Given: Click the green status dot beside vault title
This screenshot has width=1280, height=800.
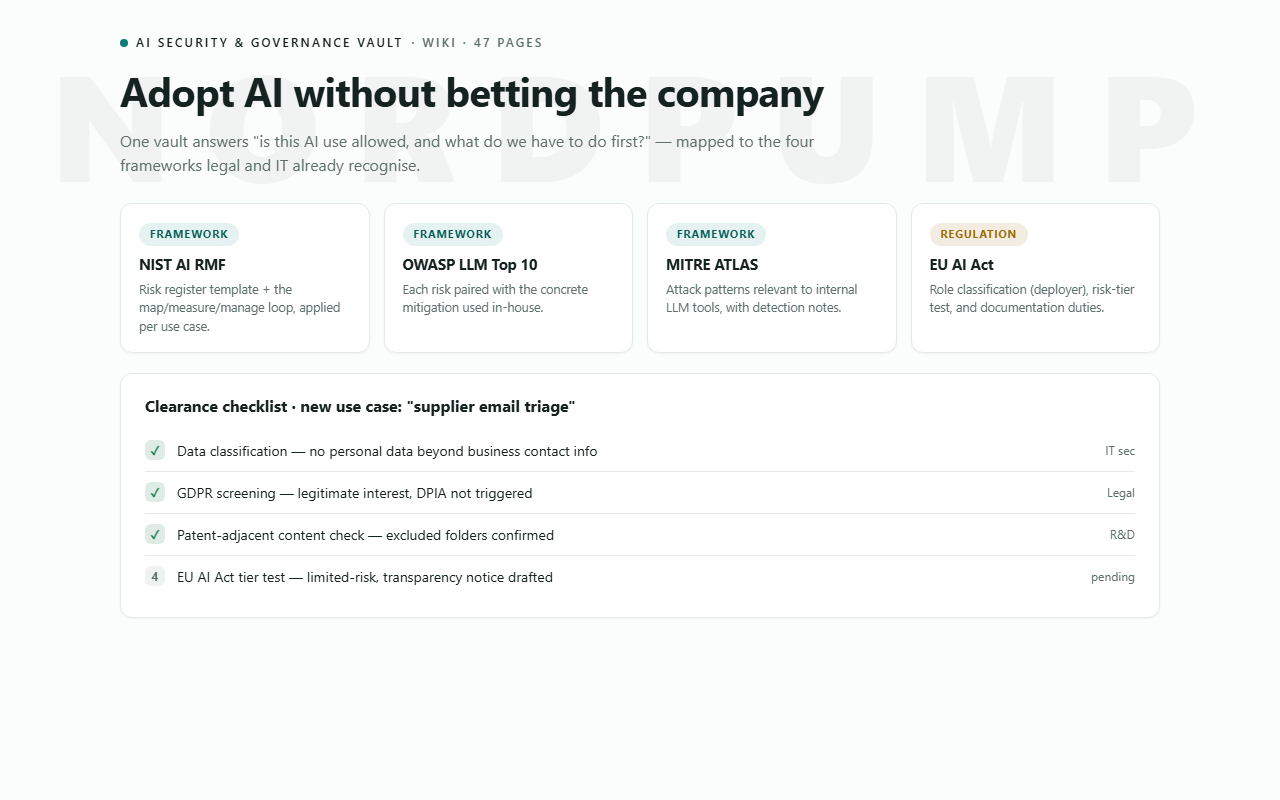Looking at the screenshot, I should click(124, 43).
